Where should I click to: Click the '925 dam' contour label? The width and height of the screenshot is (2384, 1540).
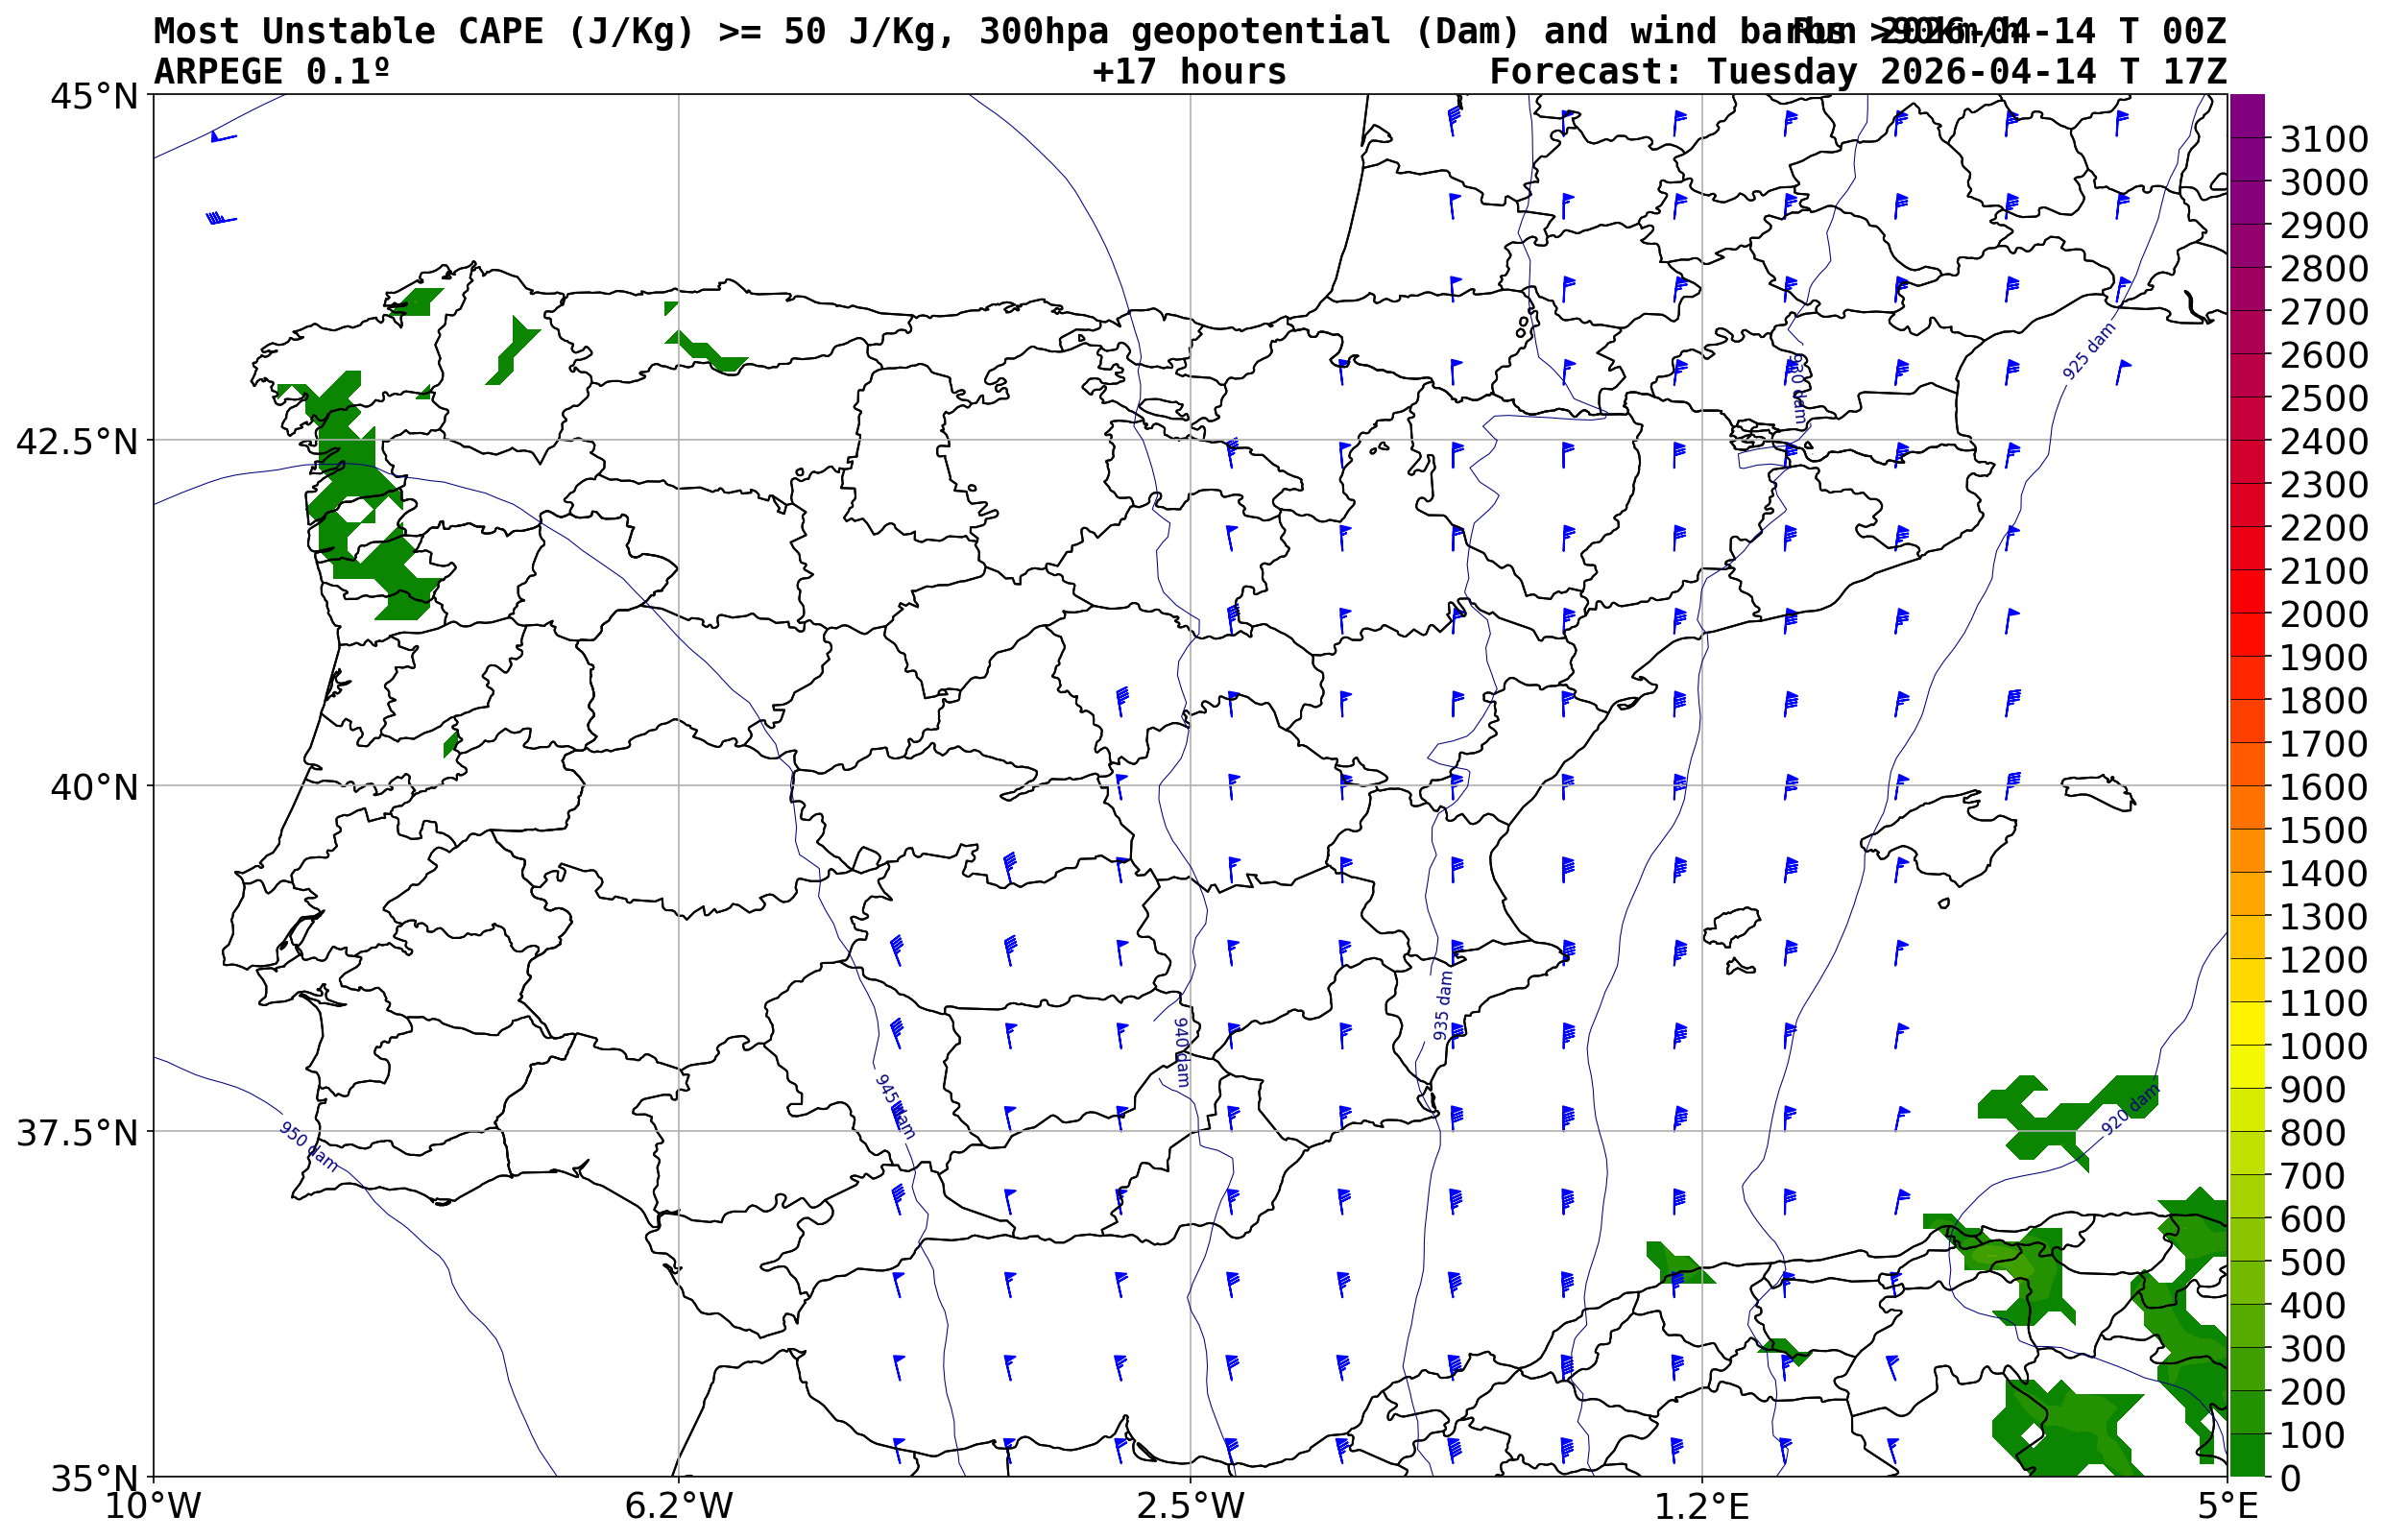tap(2089, 351)
